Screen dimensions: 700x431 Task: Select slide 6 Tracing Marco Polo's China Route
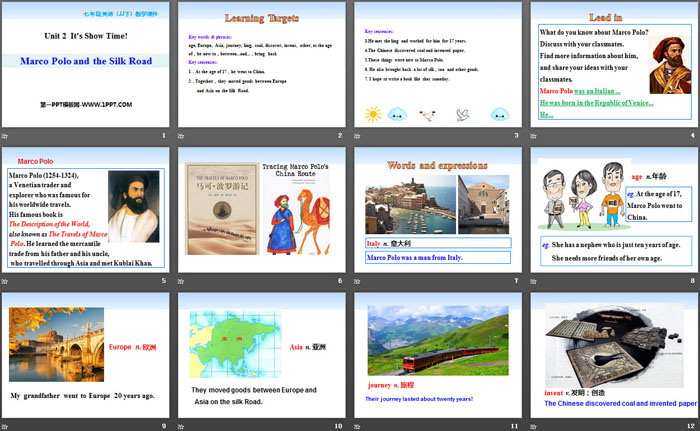point(262,210)
